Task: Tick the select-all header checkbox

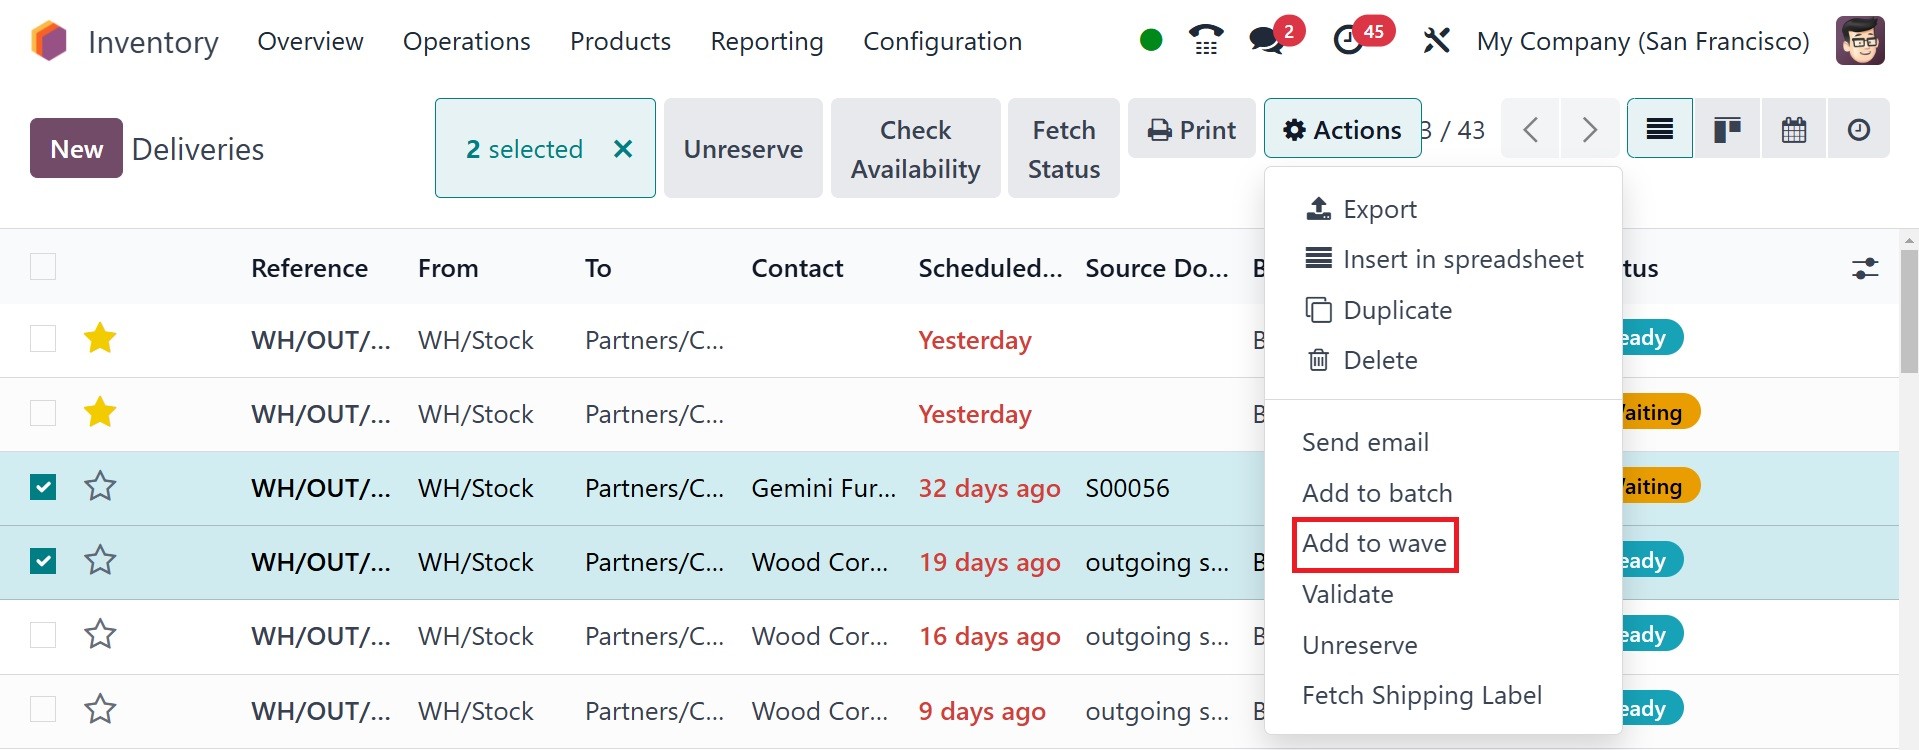Action: click(x=43, y=267)
